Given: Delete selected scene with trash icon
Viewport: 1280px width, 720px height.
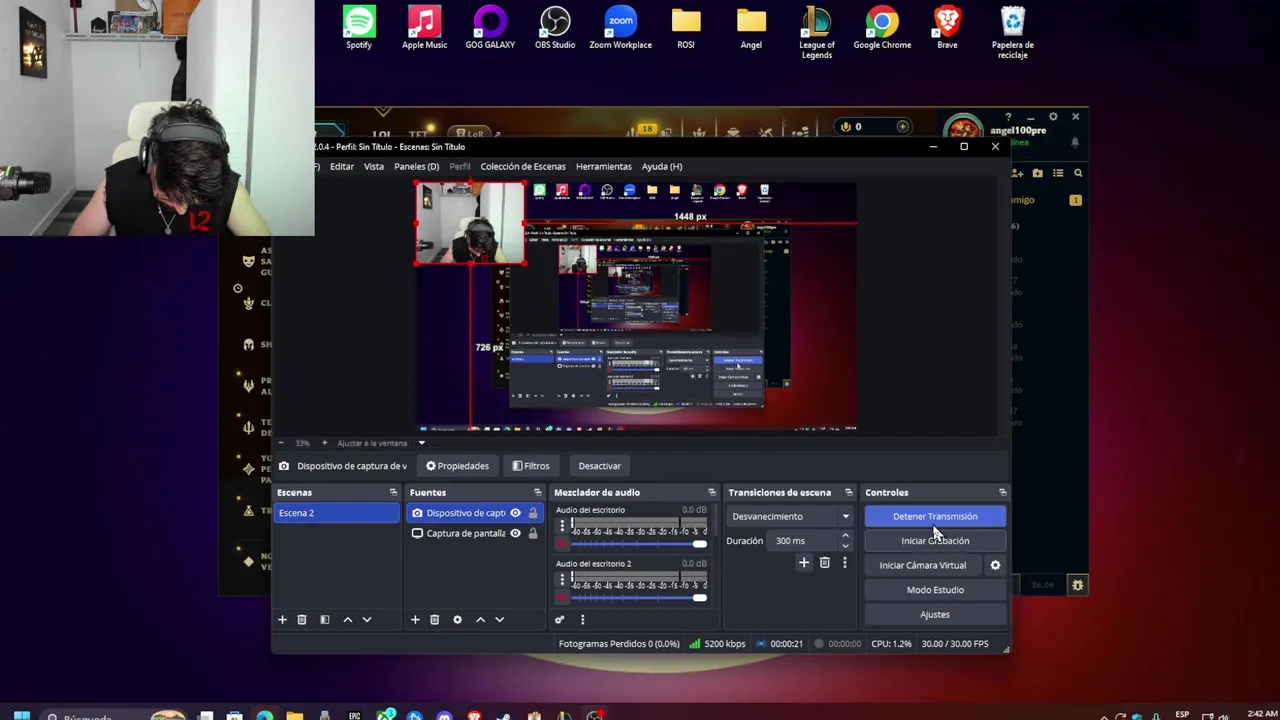Looking at the screenshot, I should click(301, 620).
